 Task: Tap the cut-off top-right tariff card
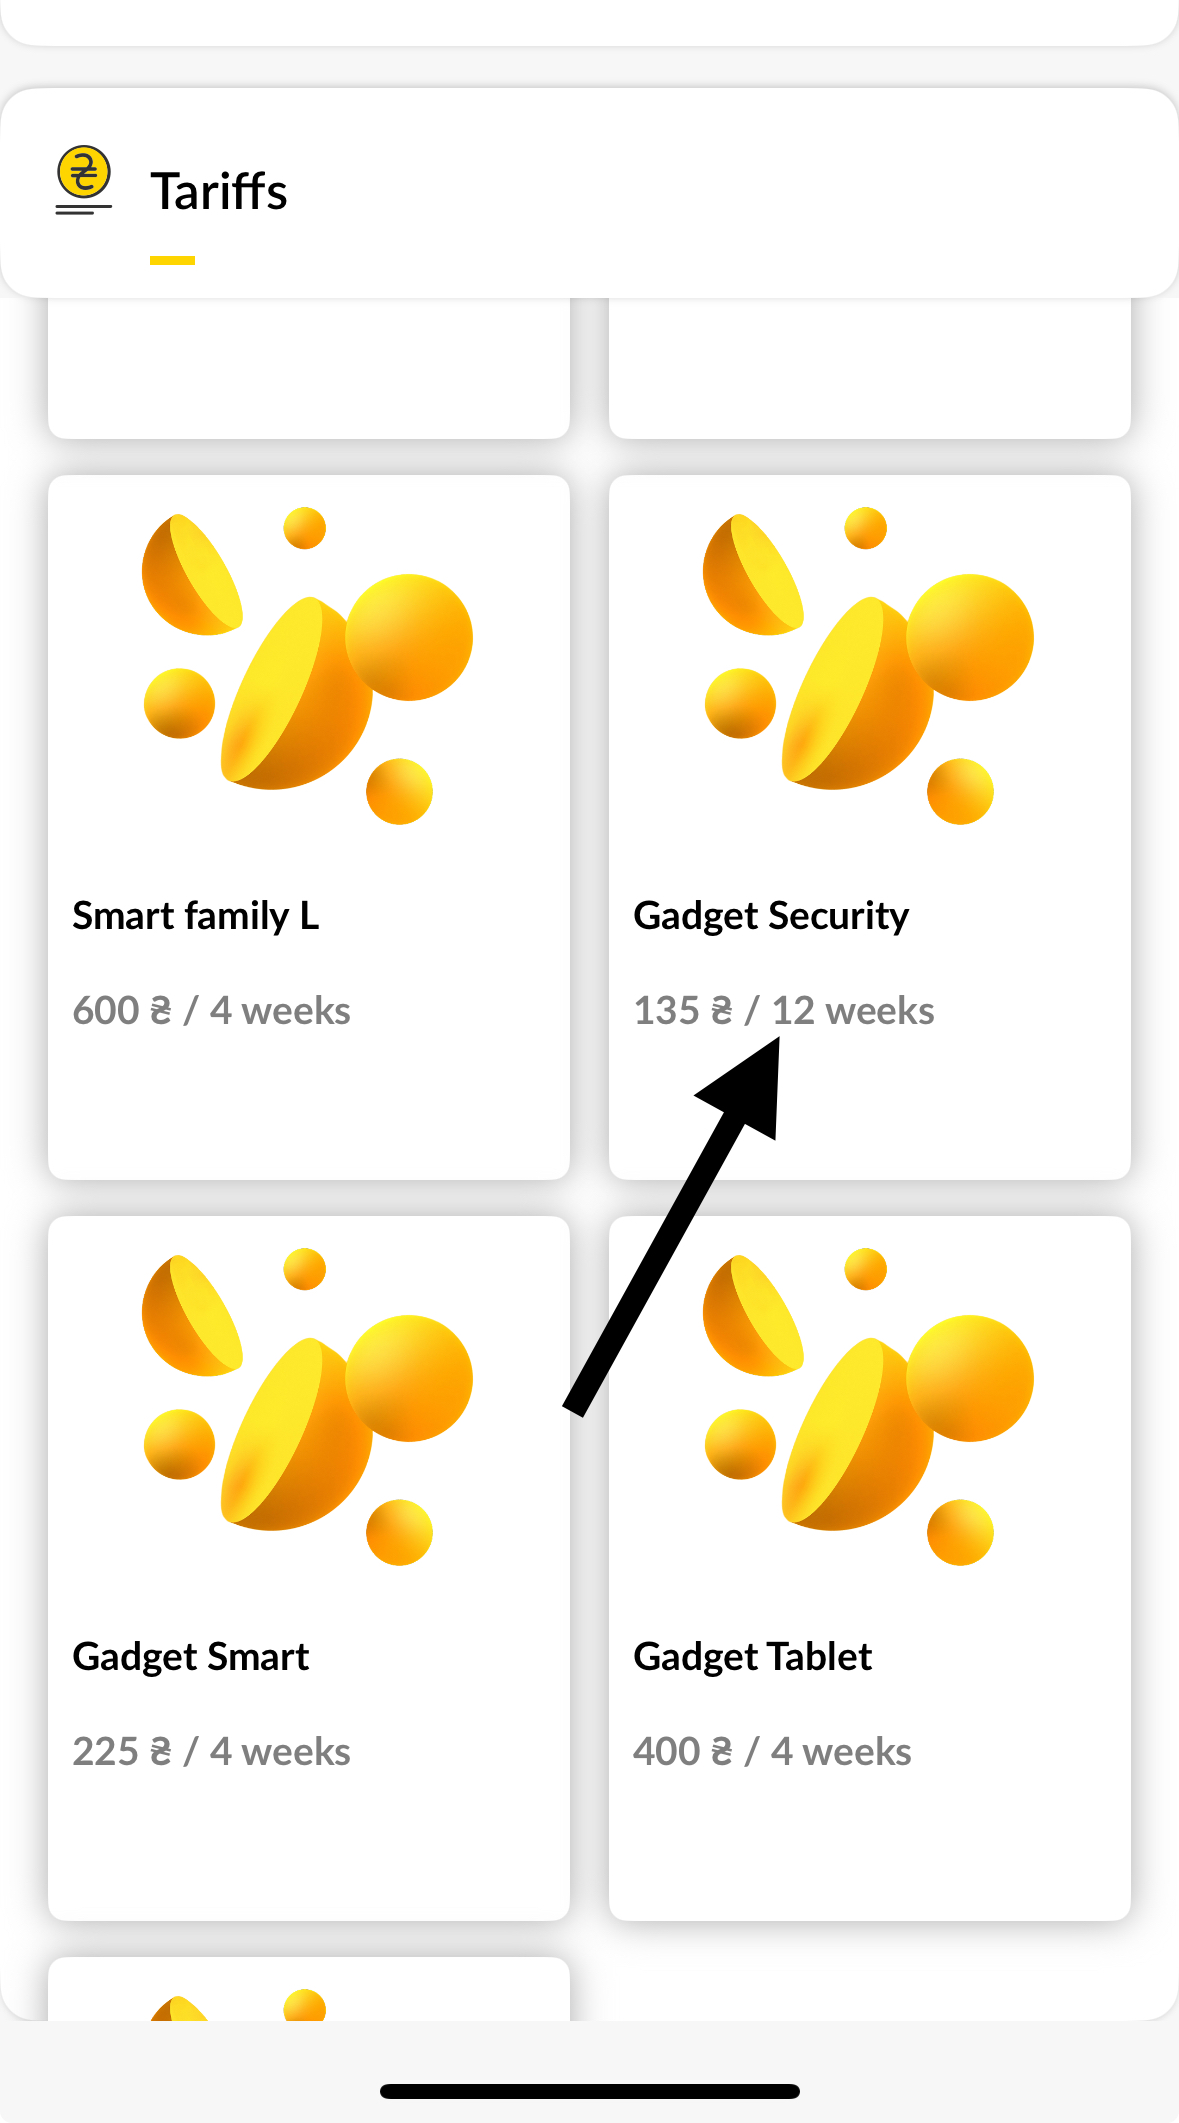(869, 368)
